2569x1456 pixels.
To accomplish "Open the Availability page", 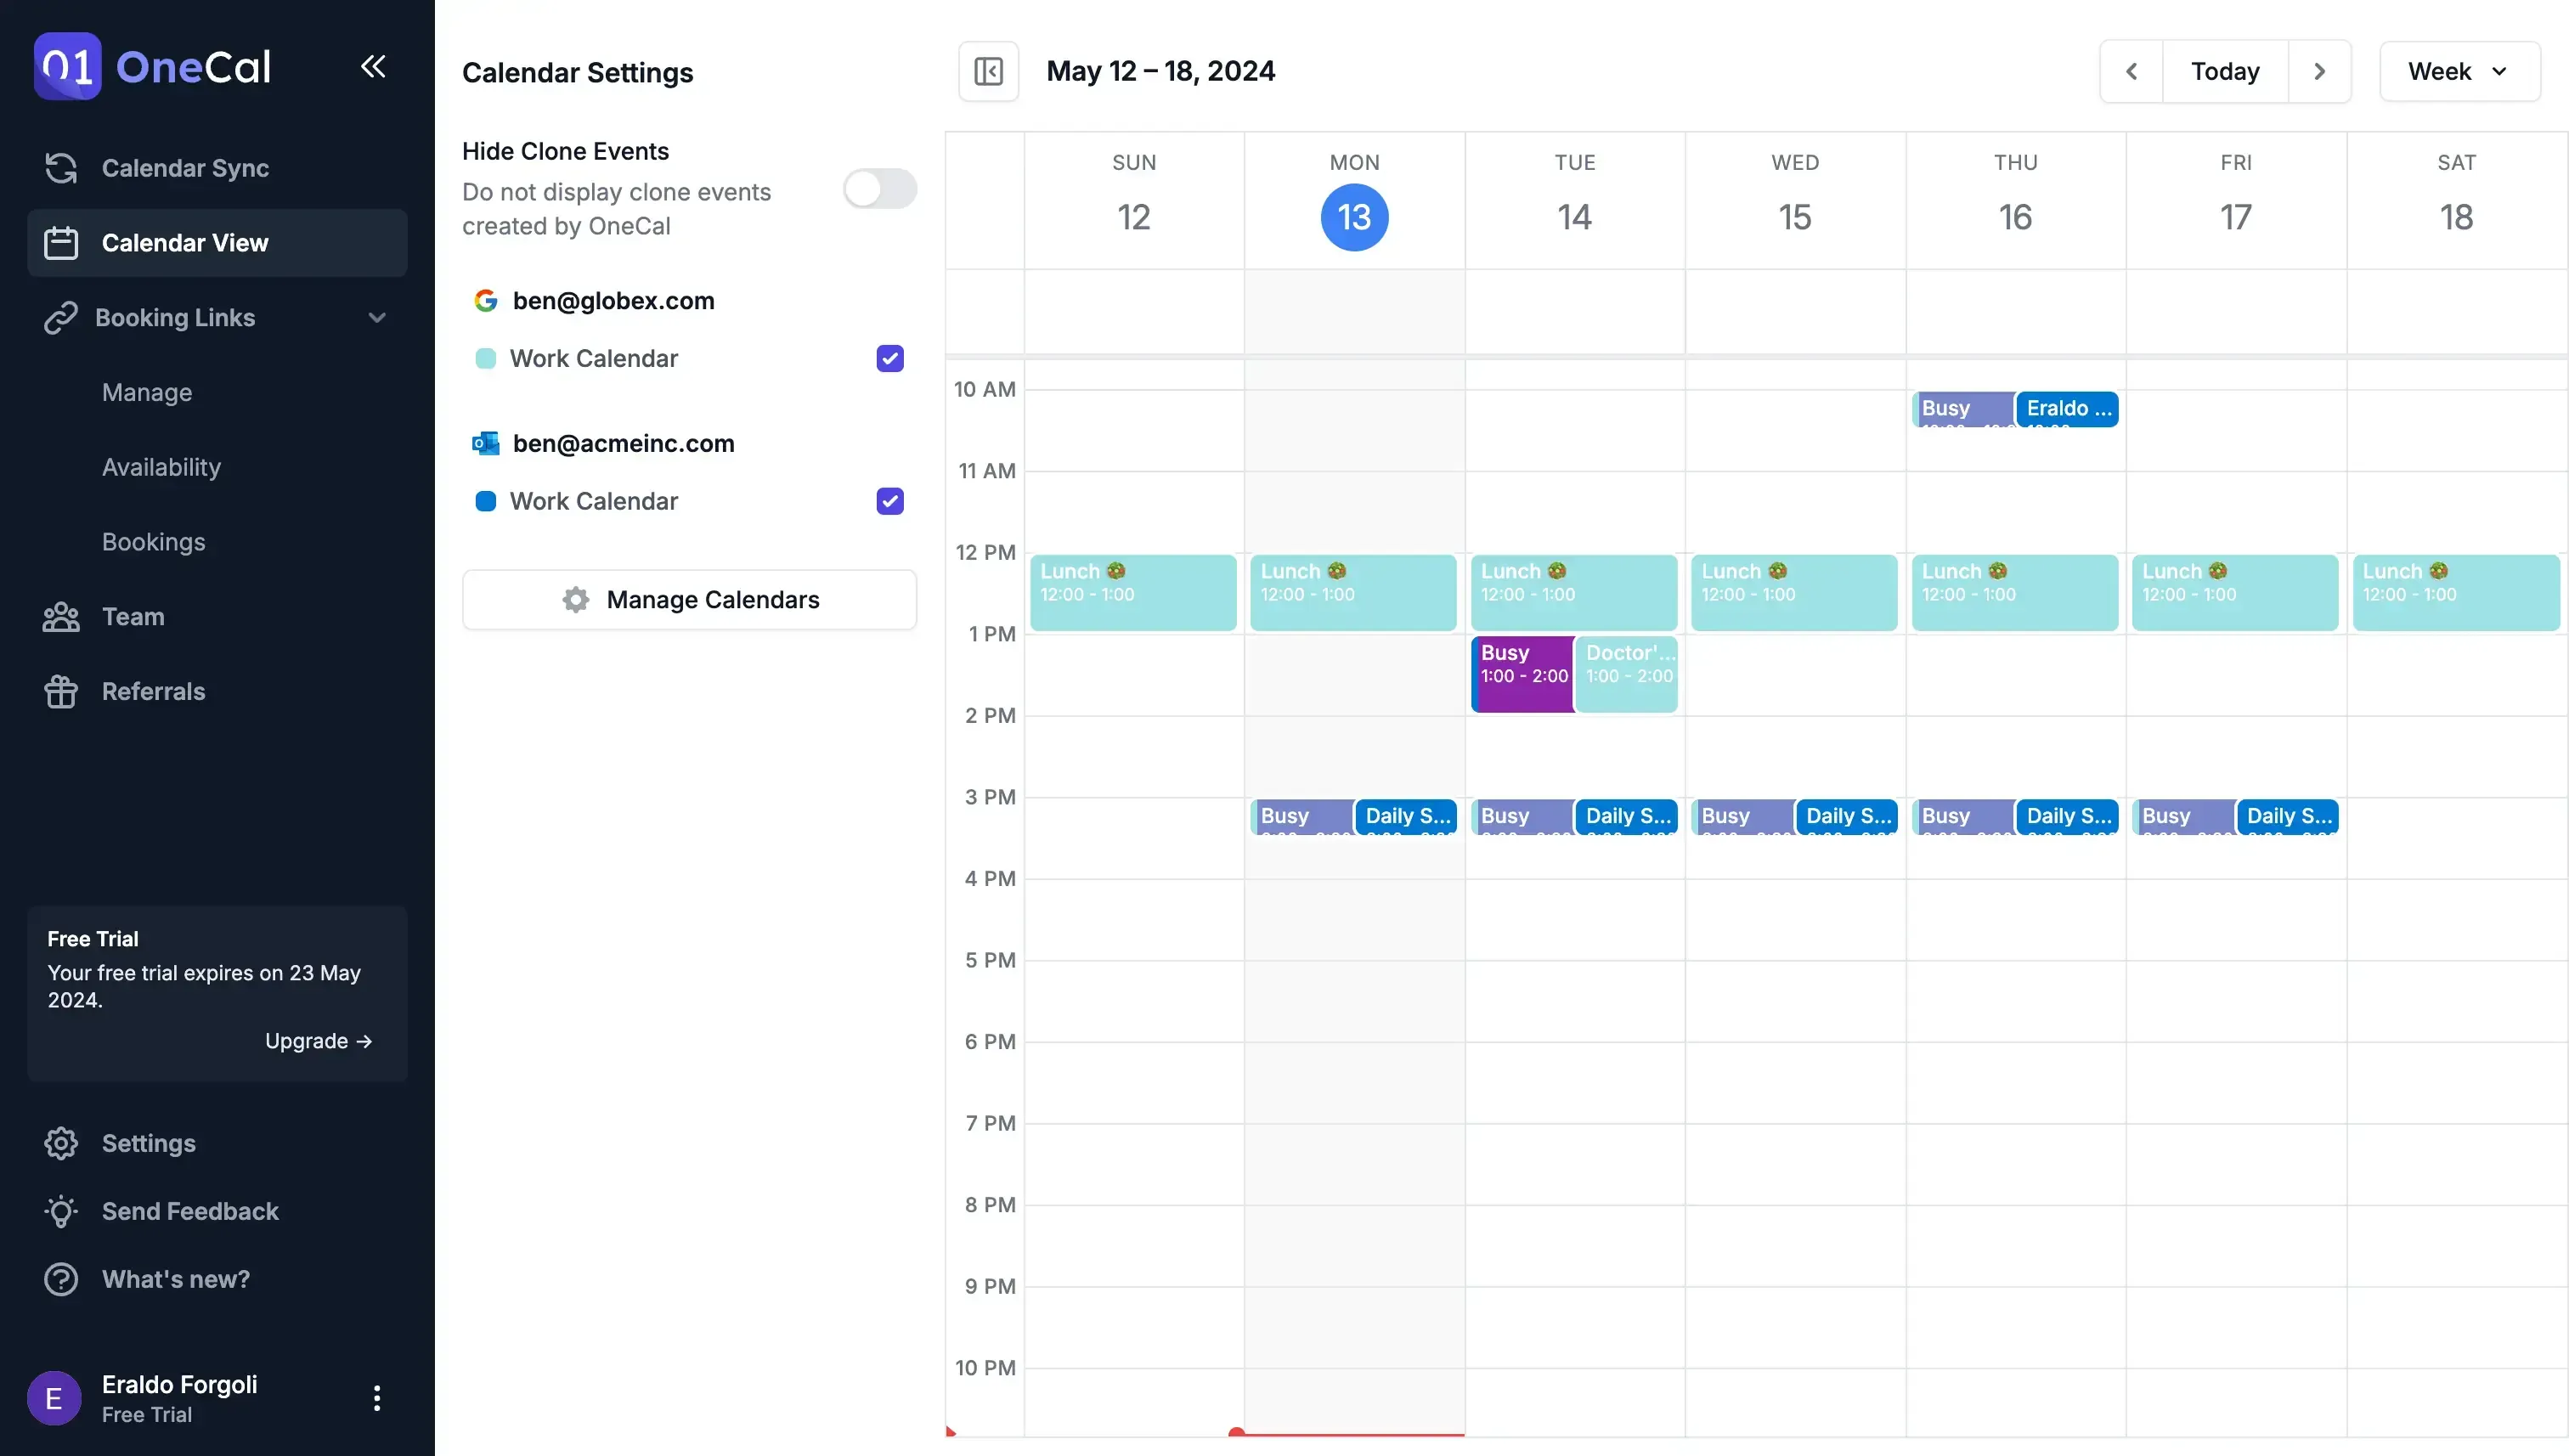I will pos(162,467).
